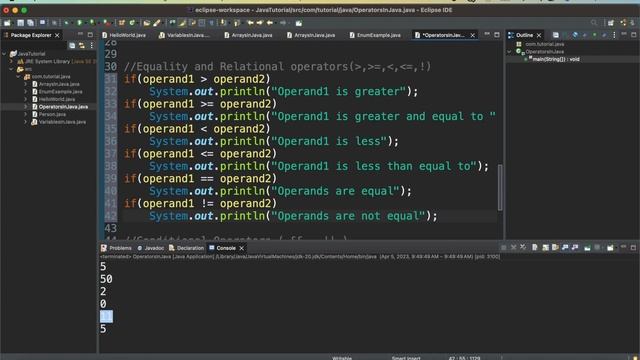Click the External Tools run icon

(x=106, y=23)
